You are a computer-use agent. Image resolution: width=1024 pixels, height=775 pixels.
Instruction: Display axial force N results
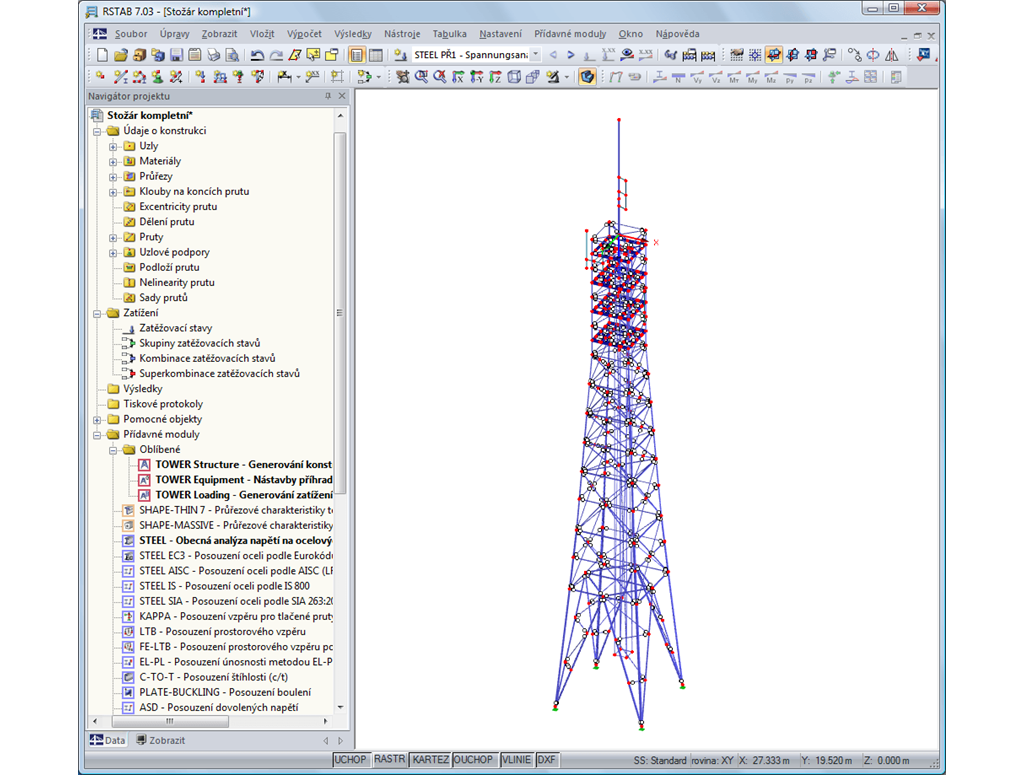coord(677,77)
